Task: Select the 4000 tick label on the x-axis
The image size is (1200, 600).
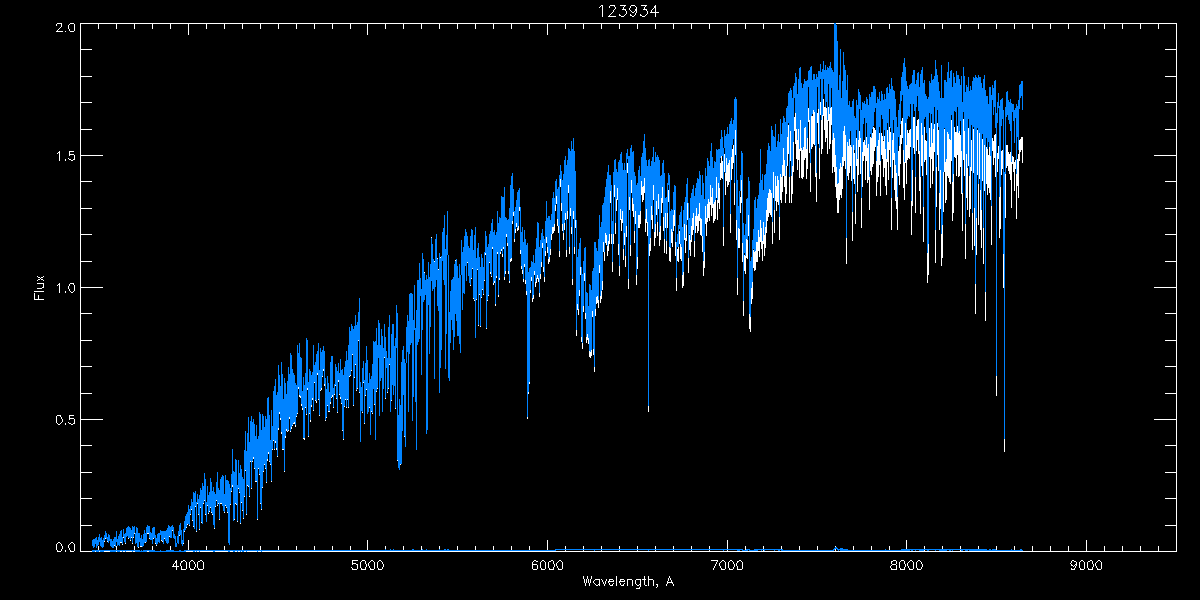Action: pos(188,565)
